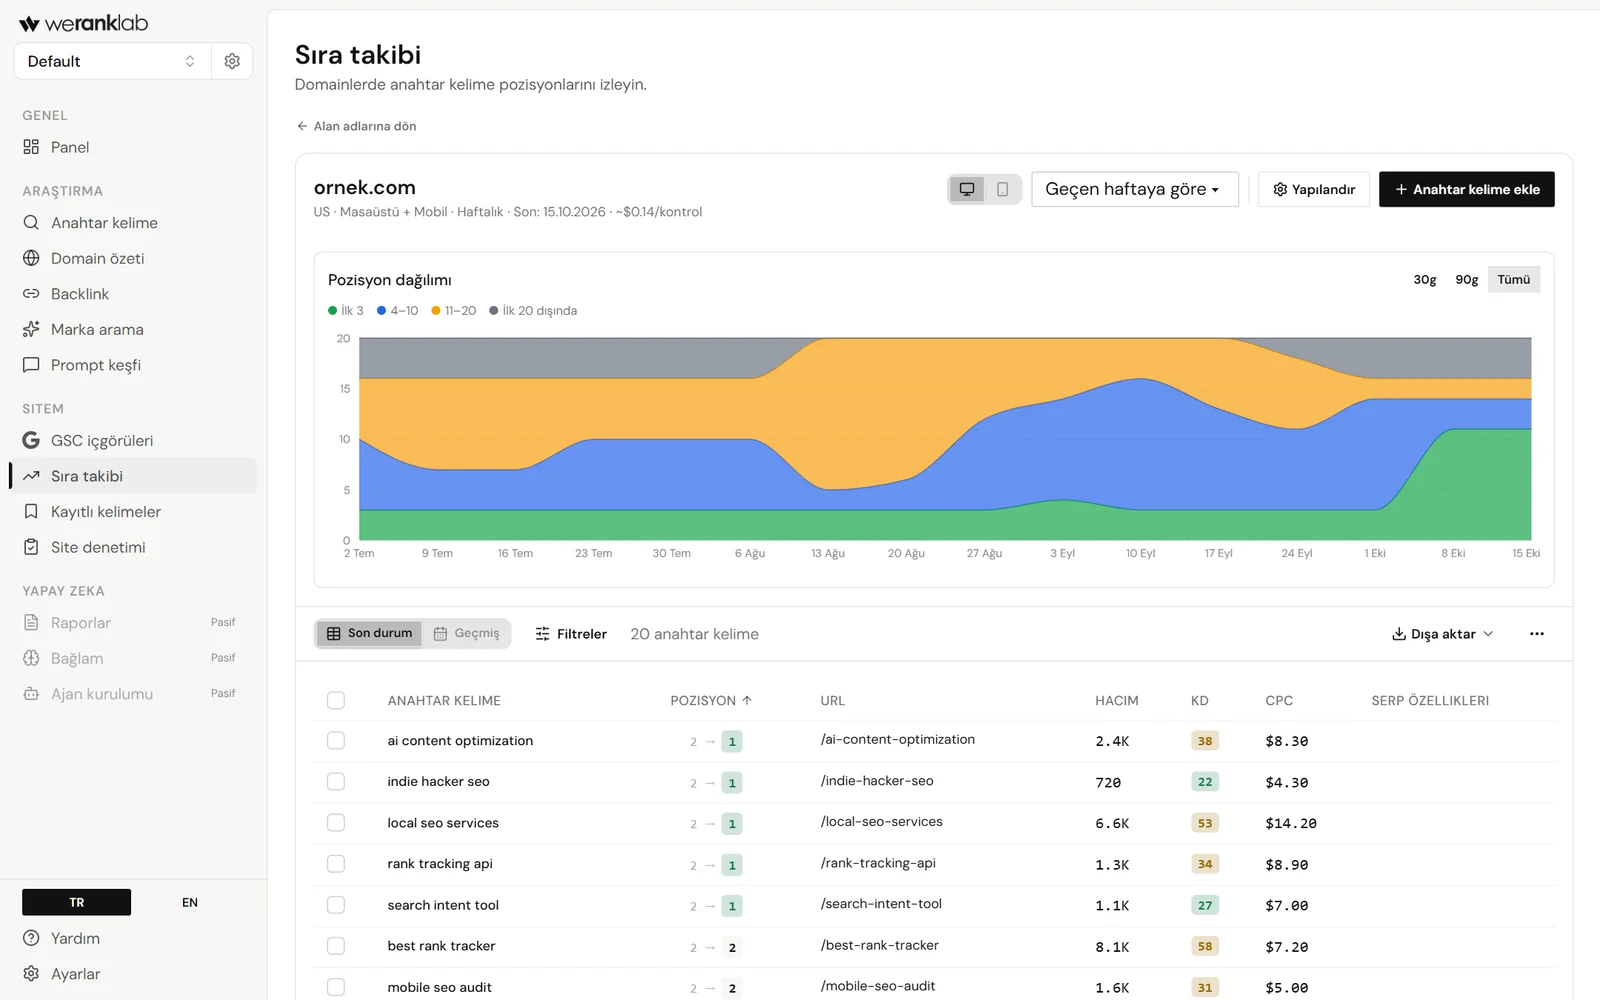Switch to mobile device view

(x=1003, y=189)
